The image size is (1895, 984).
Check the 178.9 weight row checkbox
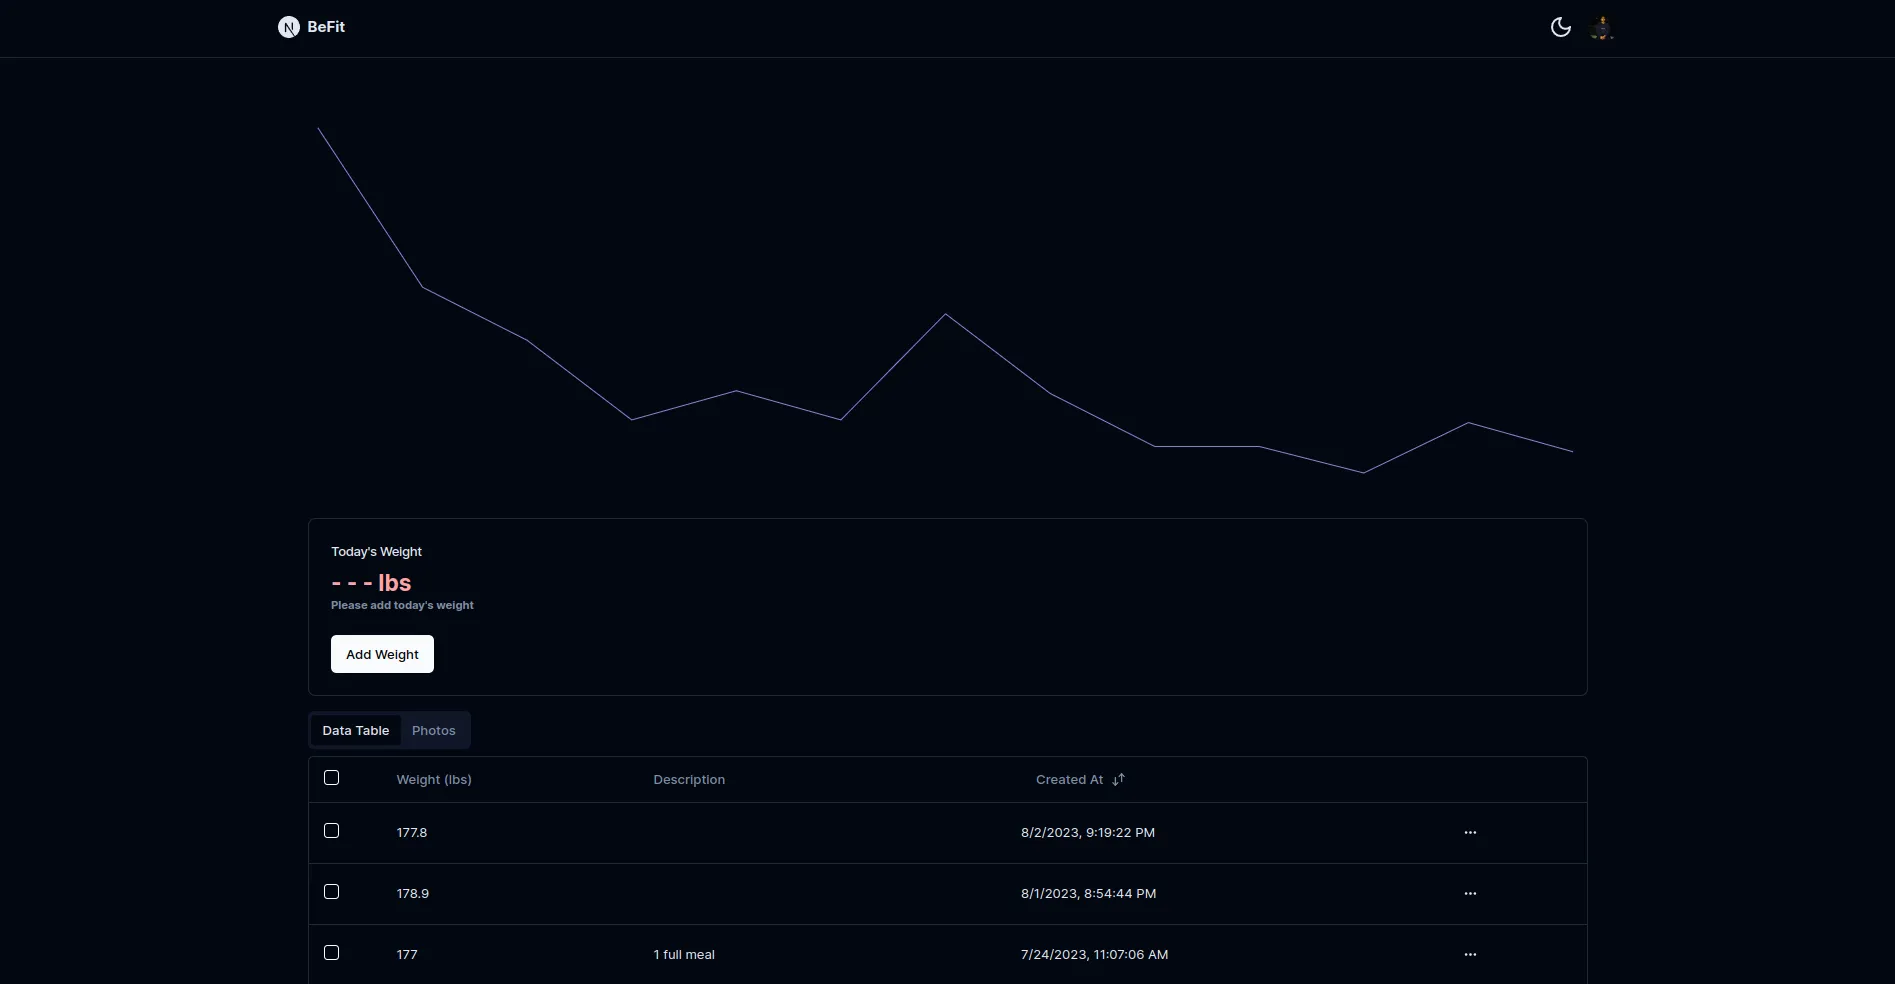tap(332, 892)
